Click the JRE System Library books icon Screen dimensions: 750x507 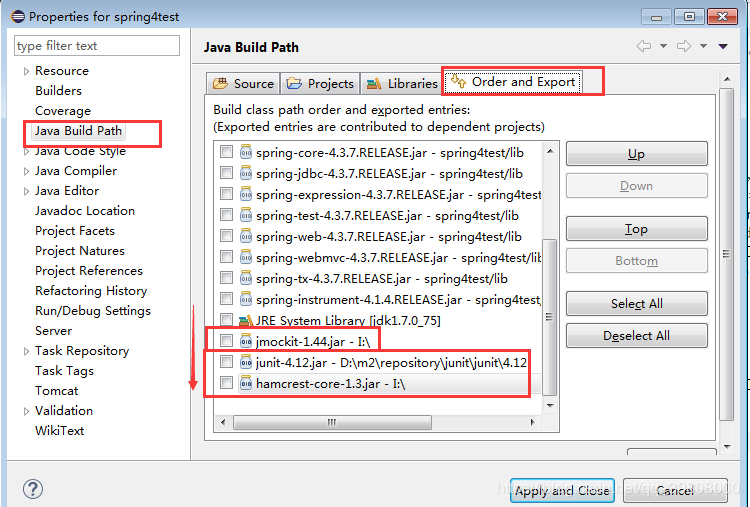245,320
